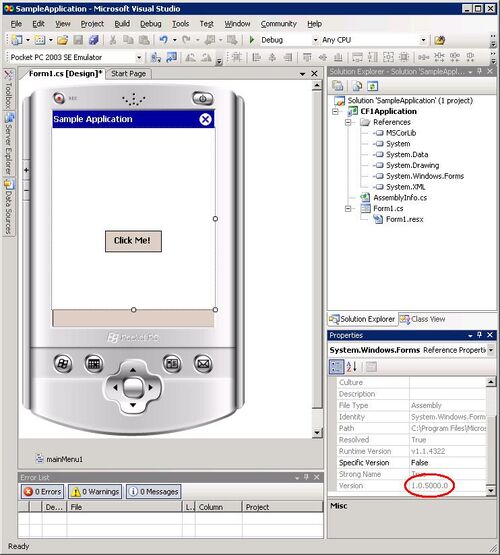The width and height of the screenshot is (500, 555).
Task: Click the Open File folder icon
Action: (62, 40)
